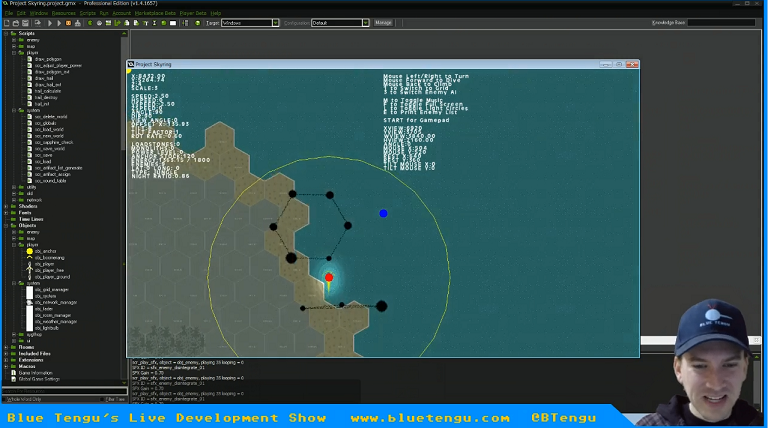Select the scr_delete_world script
This screenshot has width=768, height=428.
tap(51, 117)
